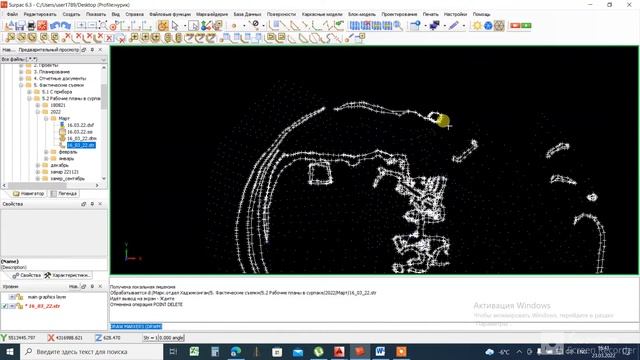Click the red X in box delete icon

pyautogui.click(x=109, y=38)
